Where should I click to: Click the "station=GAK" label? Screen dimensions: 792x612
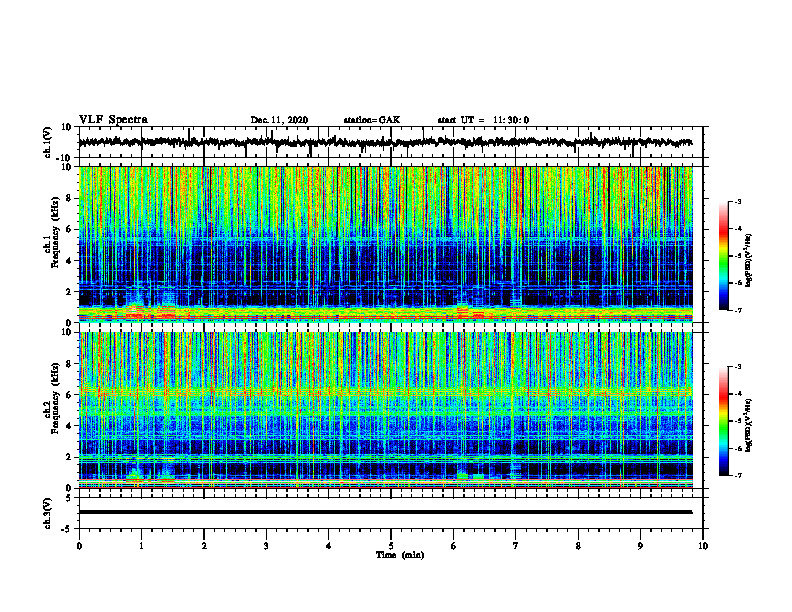[x=372, y=120]
